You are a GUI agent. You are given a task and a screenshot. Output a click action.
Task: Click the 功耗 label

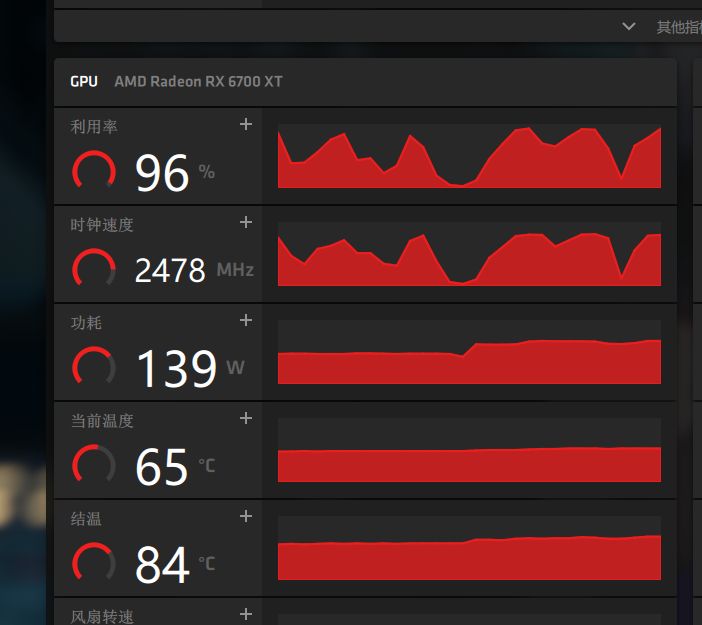click(86, 323)
